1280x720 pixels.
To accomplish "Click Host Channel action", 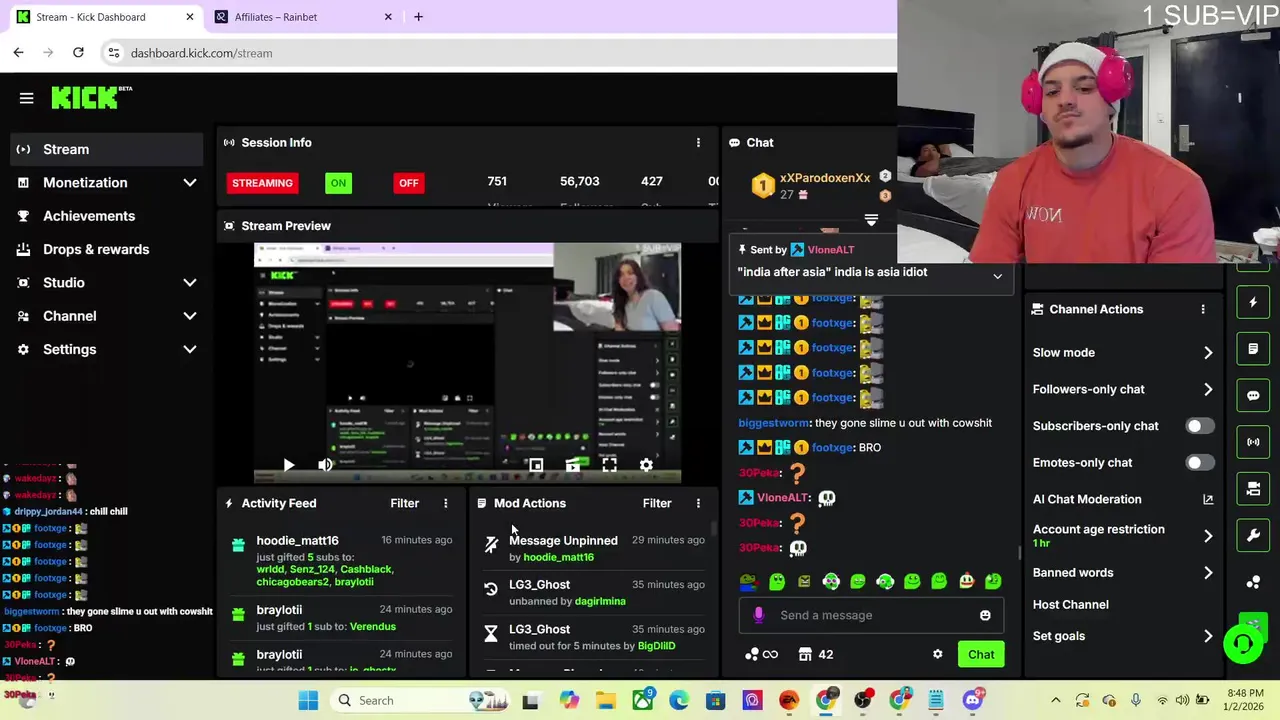I will [x=1070, y=605].
